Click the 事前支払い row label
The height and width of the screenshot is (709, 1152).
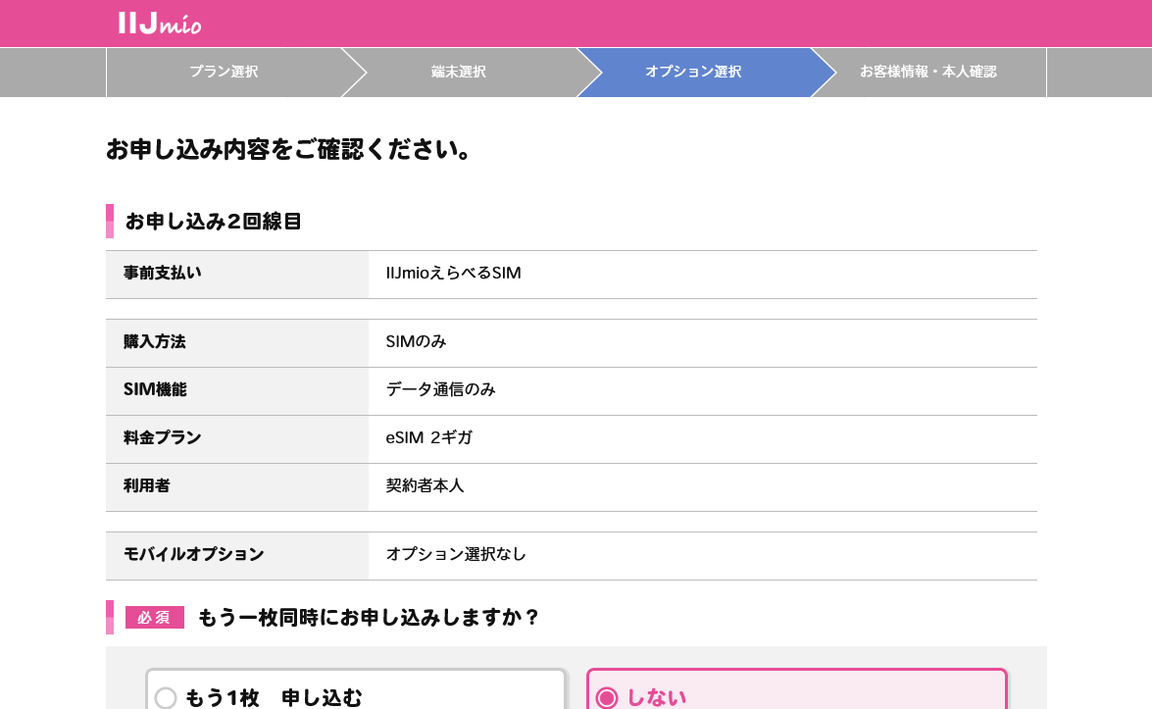tap(162, 273)
